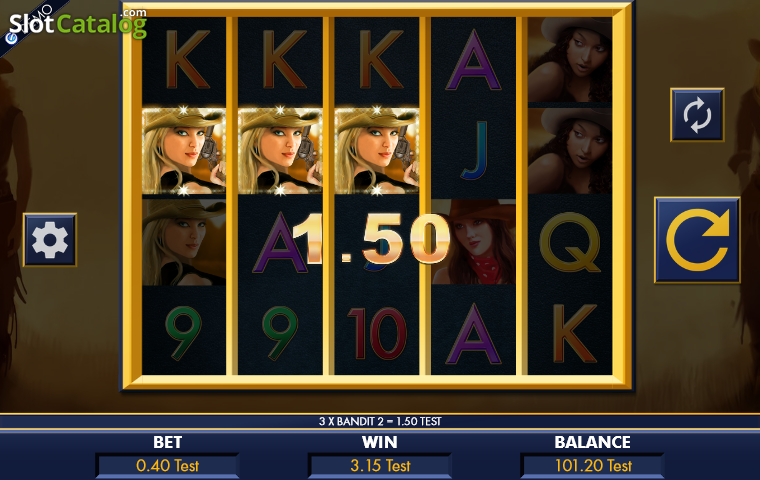
Task: Select the bet amount field showing 0.40 Test
Action: [x=167, y=466]
